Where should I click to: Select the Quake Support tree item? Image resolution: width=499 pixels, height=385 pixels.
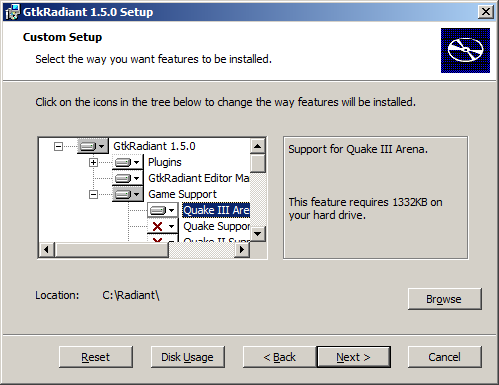[x=216, y=226]
